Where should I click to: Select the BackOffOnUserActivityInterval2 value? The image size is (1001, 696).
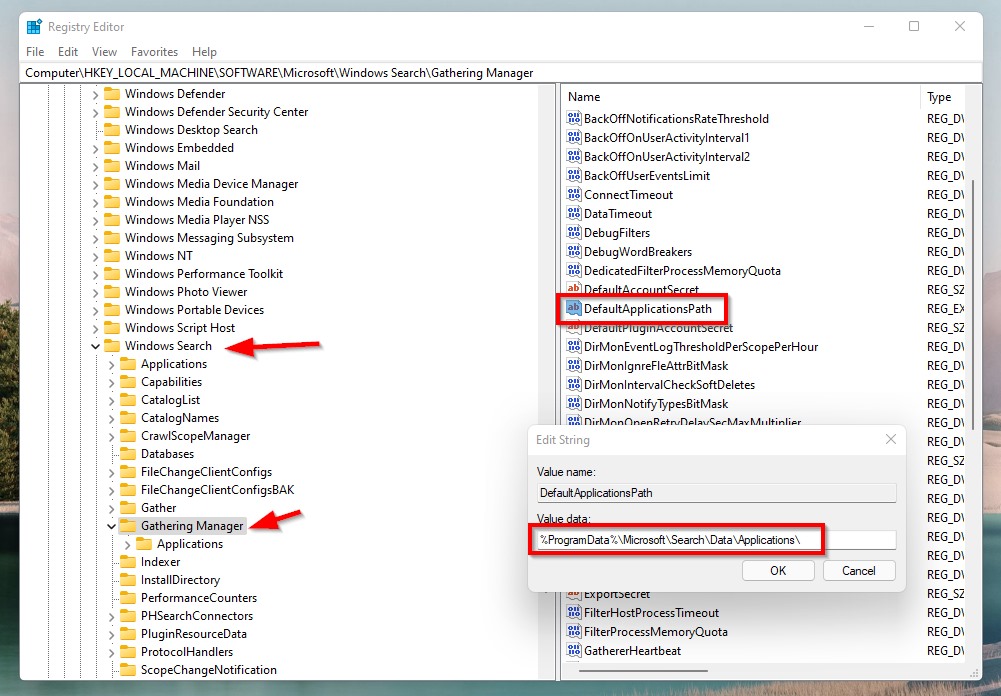(x=666, y=156)
